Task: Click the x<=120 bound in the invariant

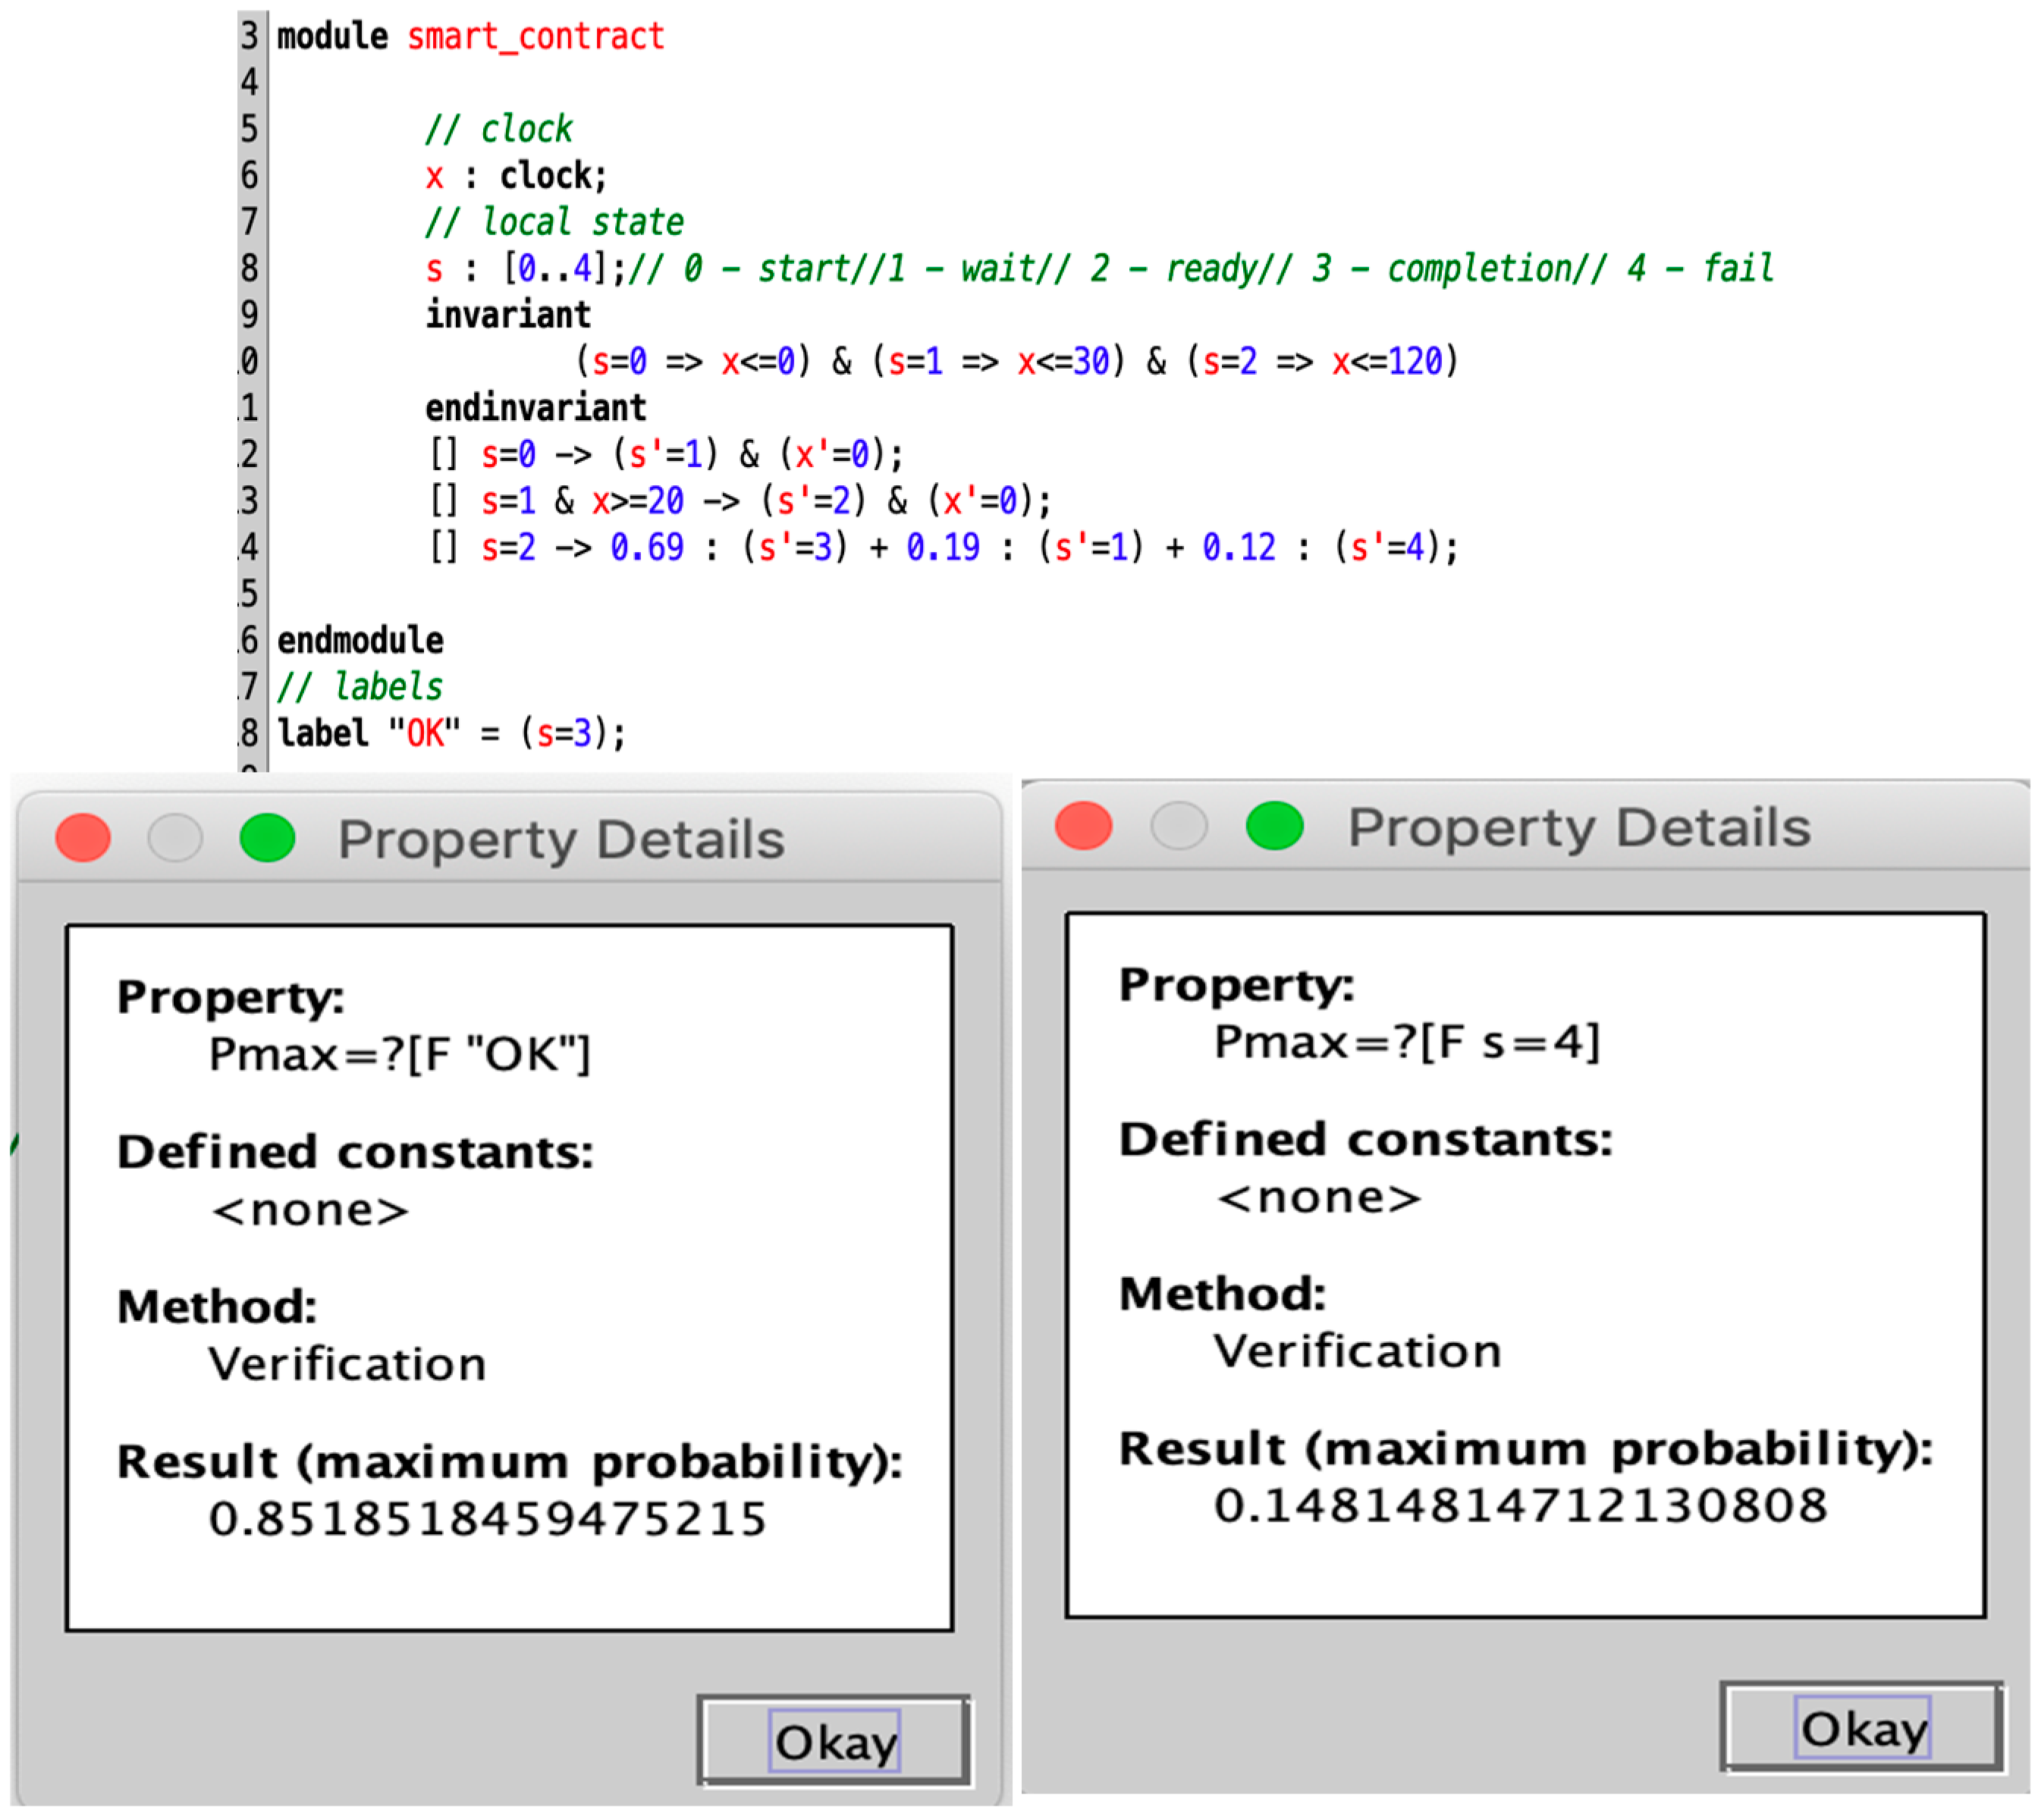Action: 1386,362
